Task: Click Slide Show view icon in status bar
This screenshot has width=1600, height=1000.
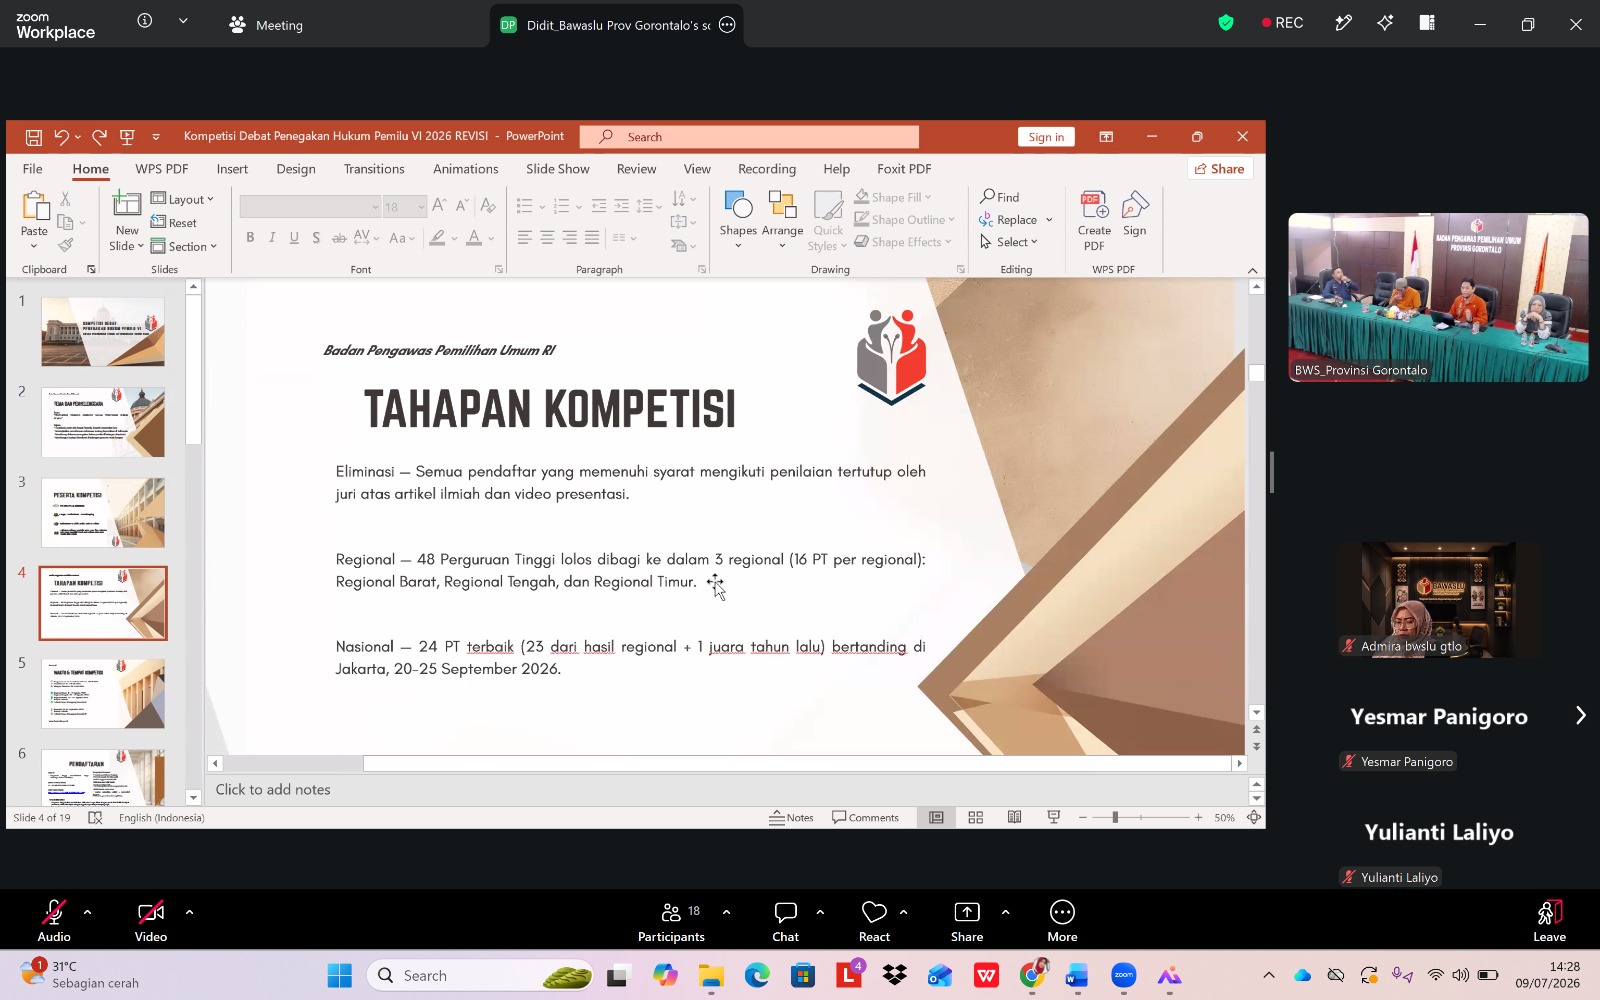Action: [1054, 817]
